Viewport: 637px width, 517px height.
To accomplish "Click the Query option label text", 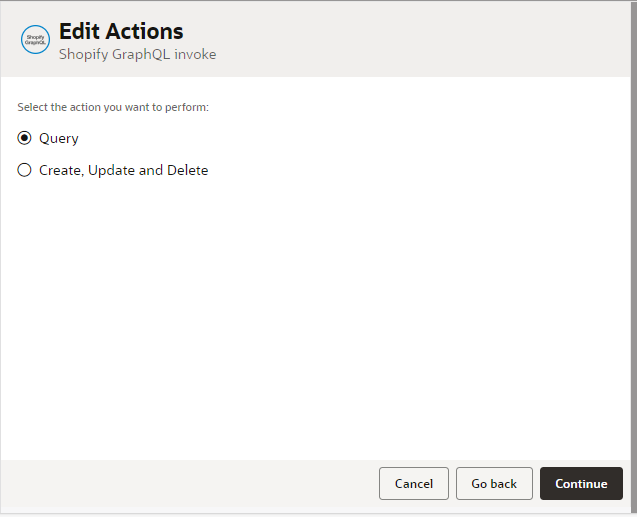I will [x=59, y=138].
